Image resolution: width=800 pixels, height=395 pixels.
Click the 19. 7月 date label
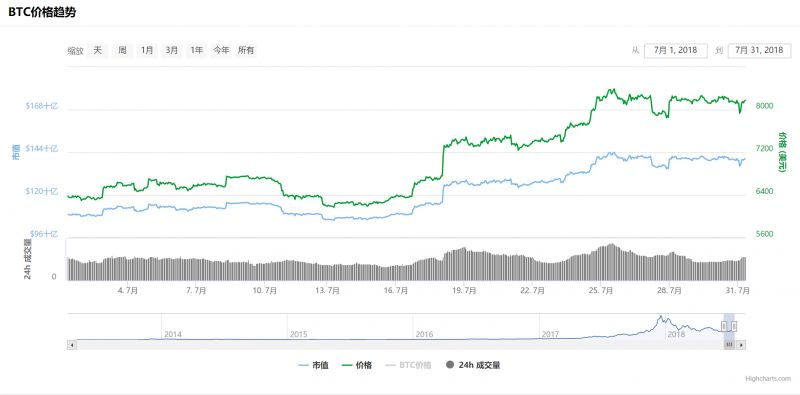click(464, 290)
